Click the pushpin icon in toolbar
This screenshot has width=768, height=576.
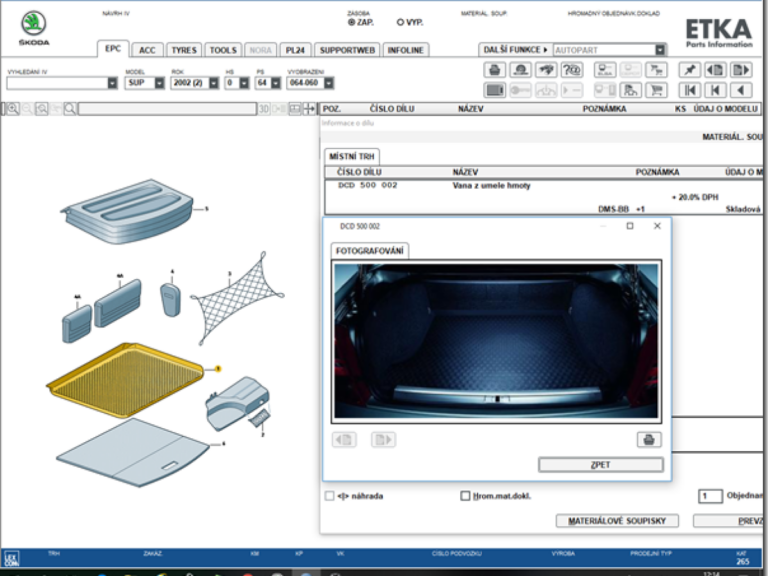point(689,70)
